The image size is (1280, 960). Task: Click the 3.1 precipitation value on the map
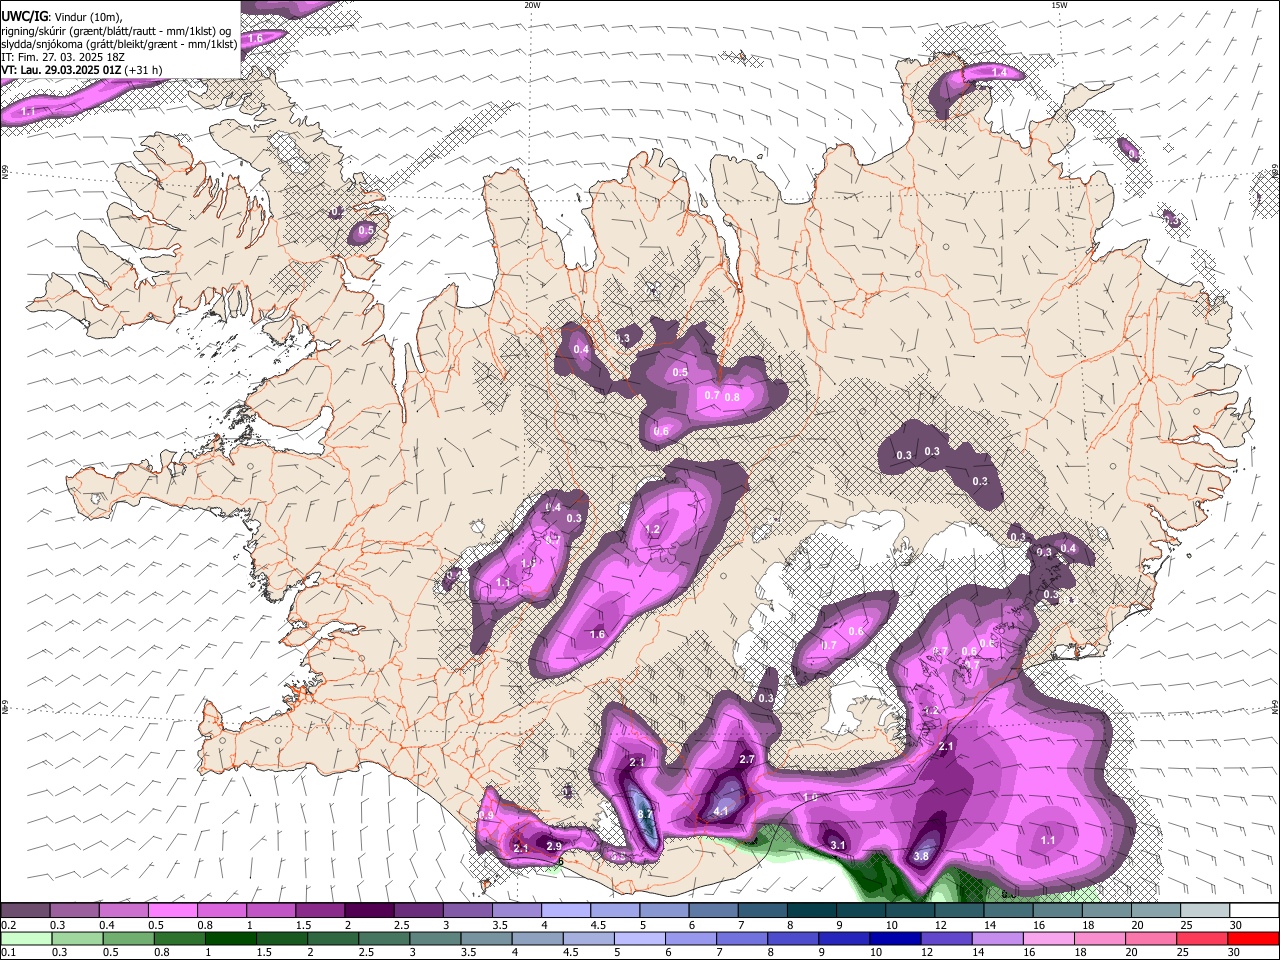tap(838, 845)
